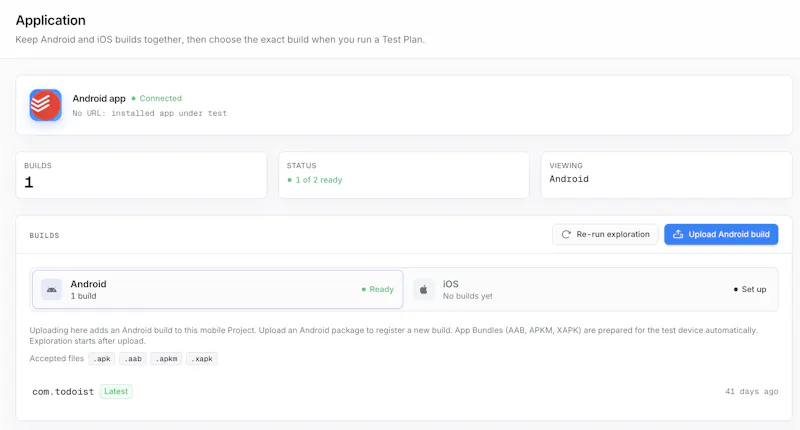800x430 pixels.
Task: Click the Viewing card showing Android
Action: pos(666,175)
